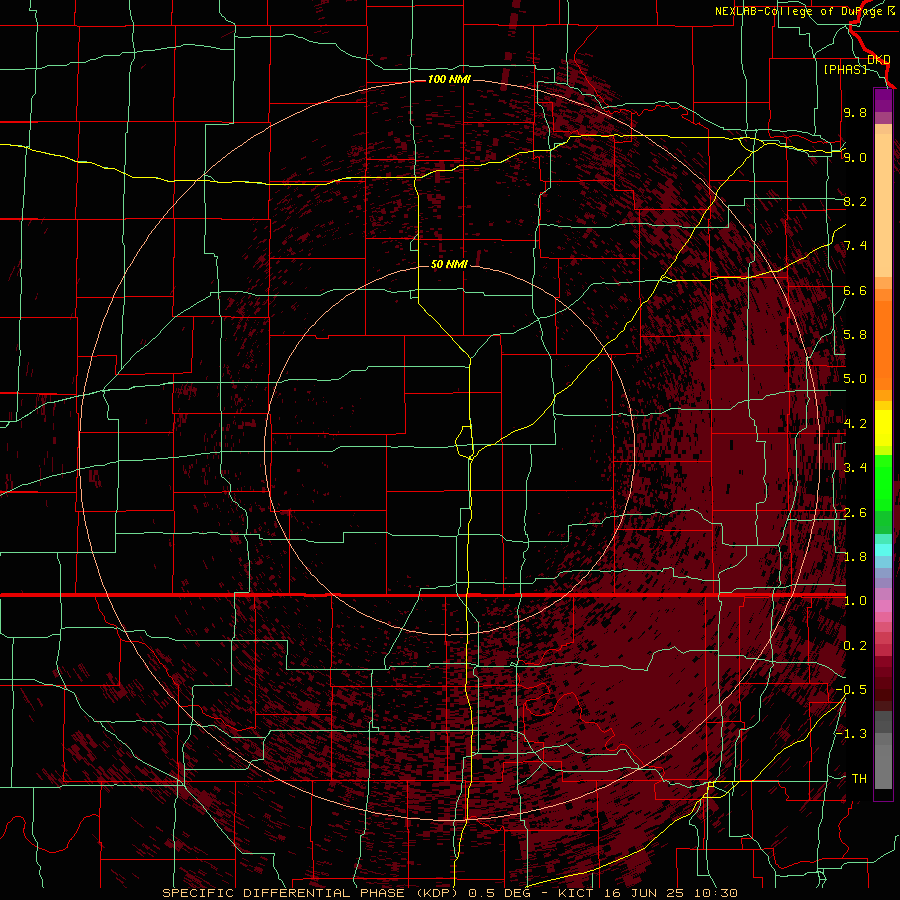Select the 9.8 value on the color scale
Screen dimensions: 900x900
[855, 112]
